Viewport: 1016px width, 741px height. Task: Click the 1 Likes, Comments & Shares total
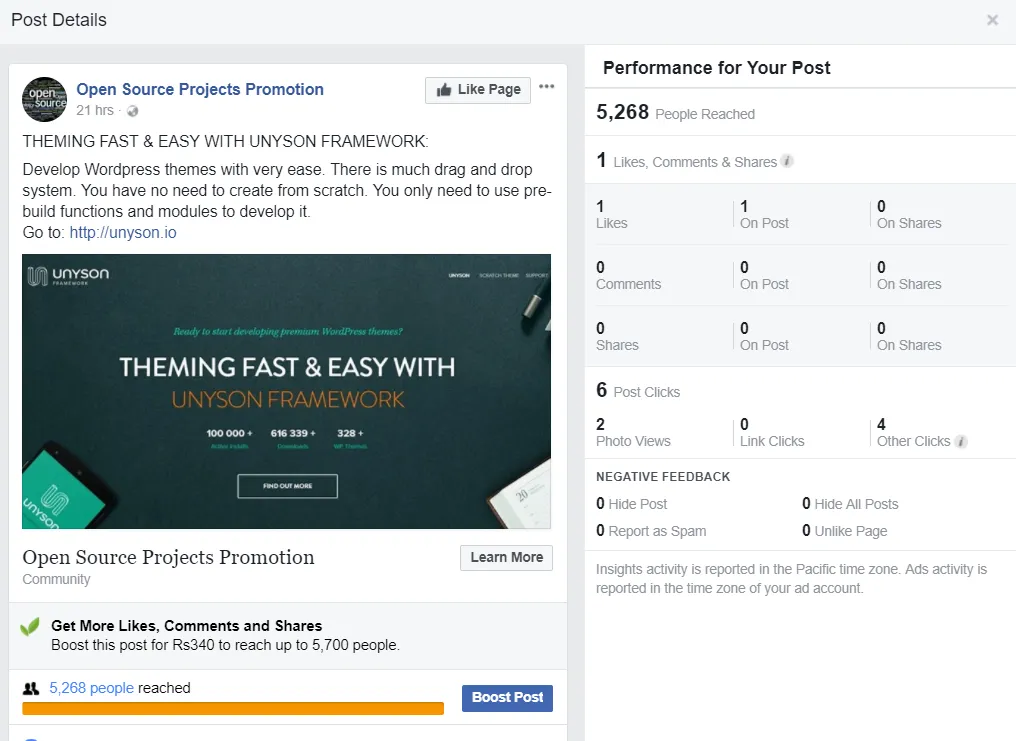click(687, 161)
